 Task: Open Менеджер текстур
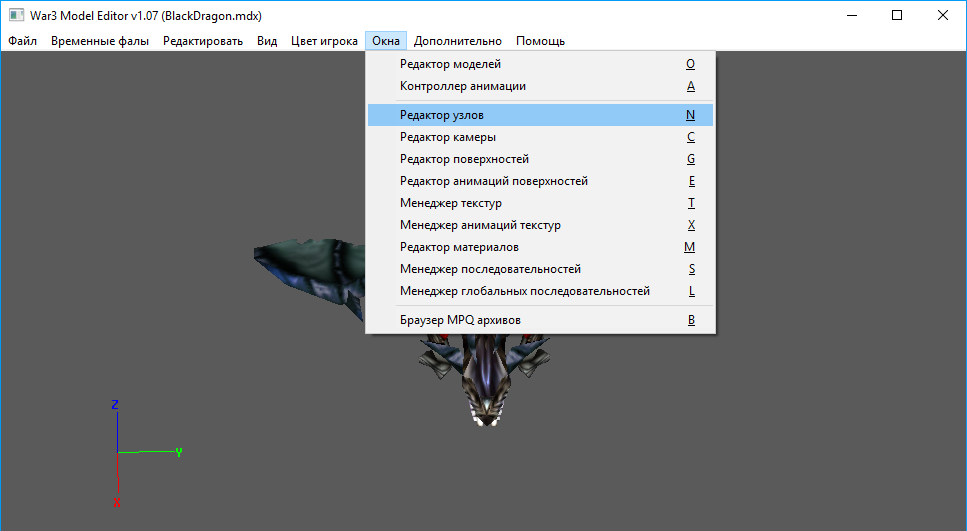point(540,204)
